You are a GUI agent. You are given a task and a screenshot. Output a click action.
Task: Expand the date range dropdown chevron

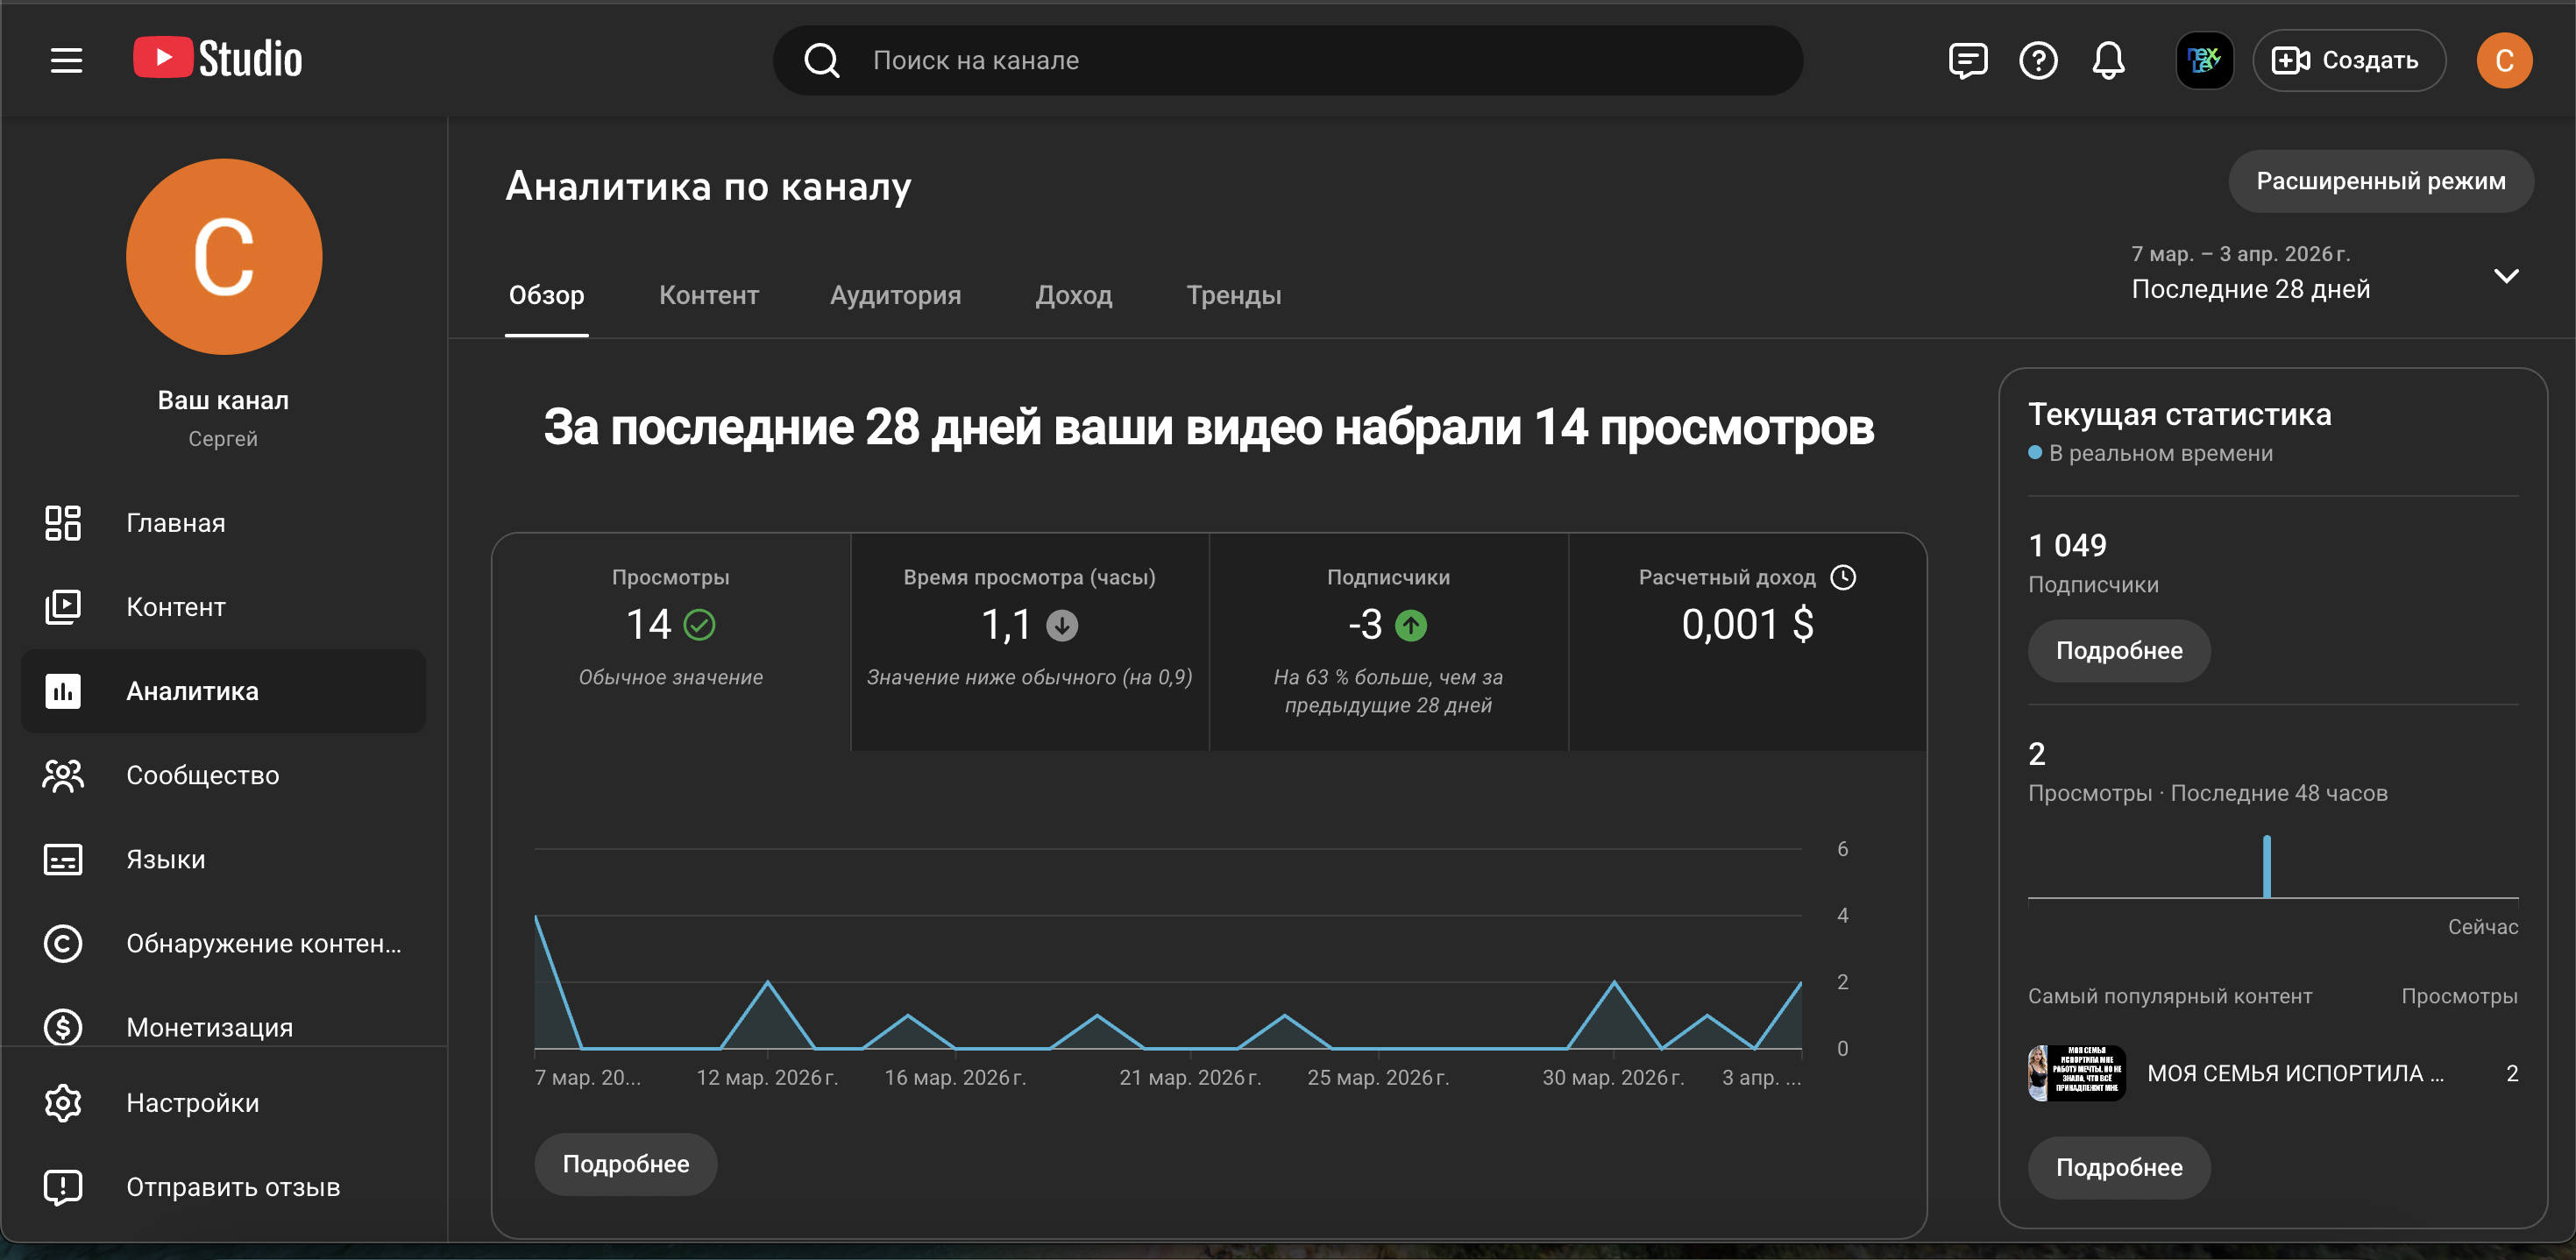[2505, 276]
